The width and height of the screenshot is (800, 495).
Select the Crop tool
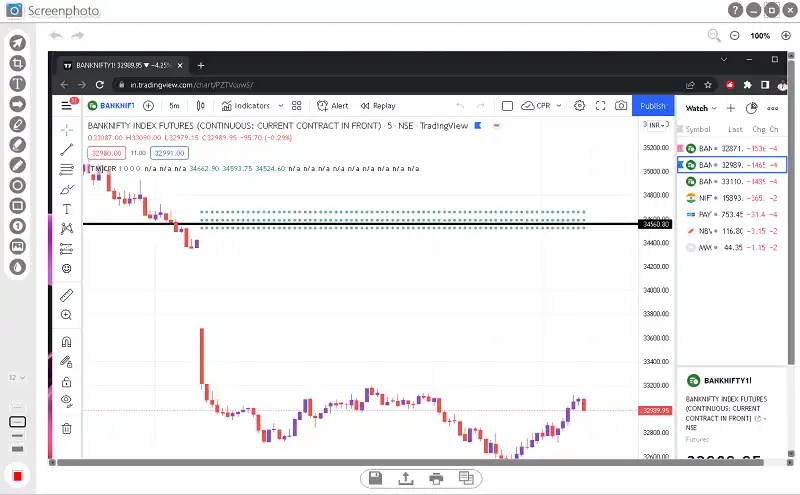(18, 63)
